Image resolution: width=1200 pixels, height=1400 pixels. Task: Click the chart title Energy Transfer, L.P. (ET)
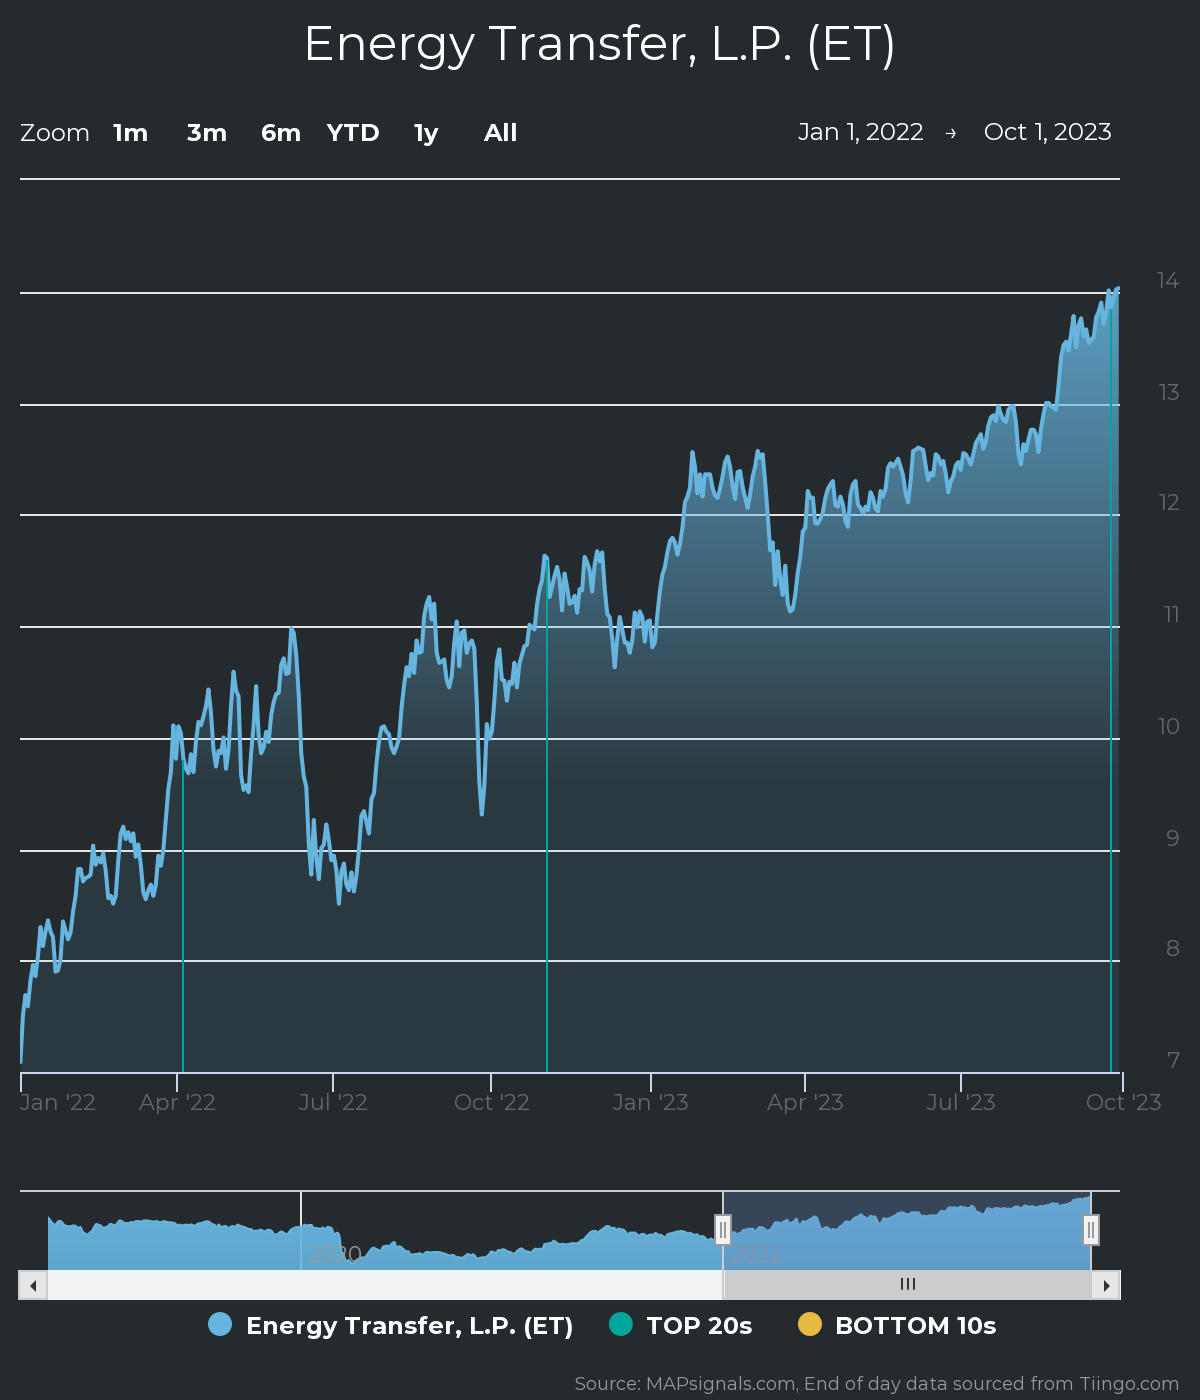tap(600, 45)
